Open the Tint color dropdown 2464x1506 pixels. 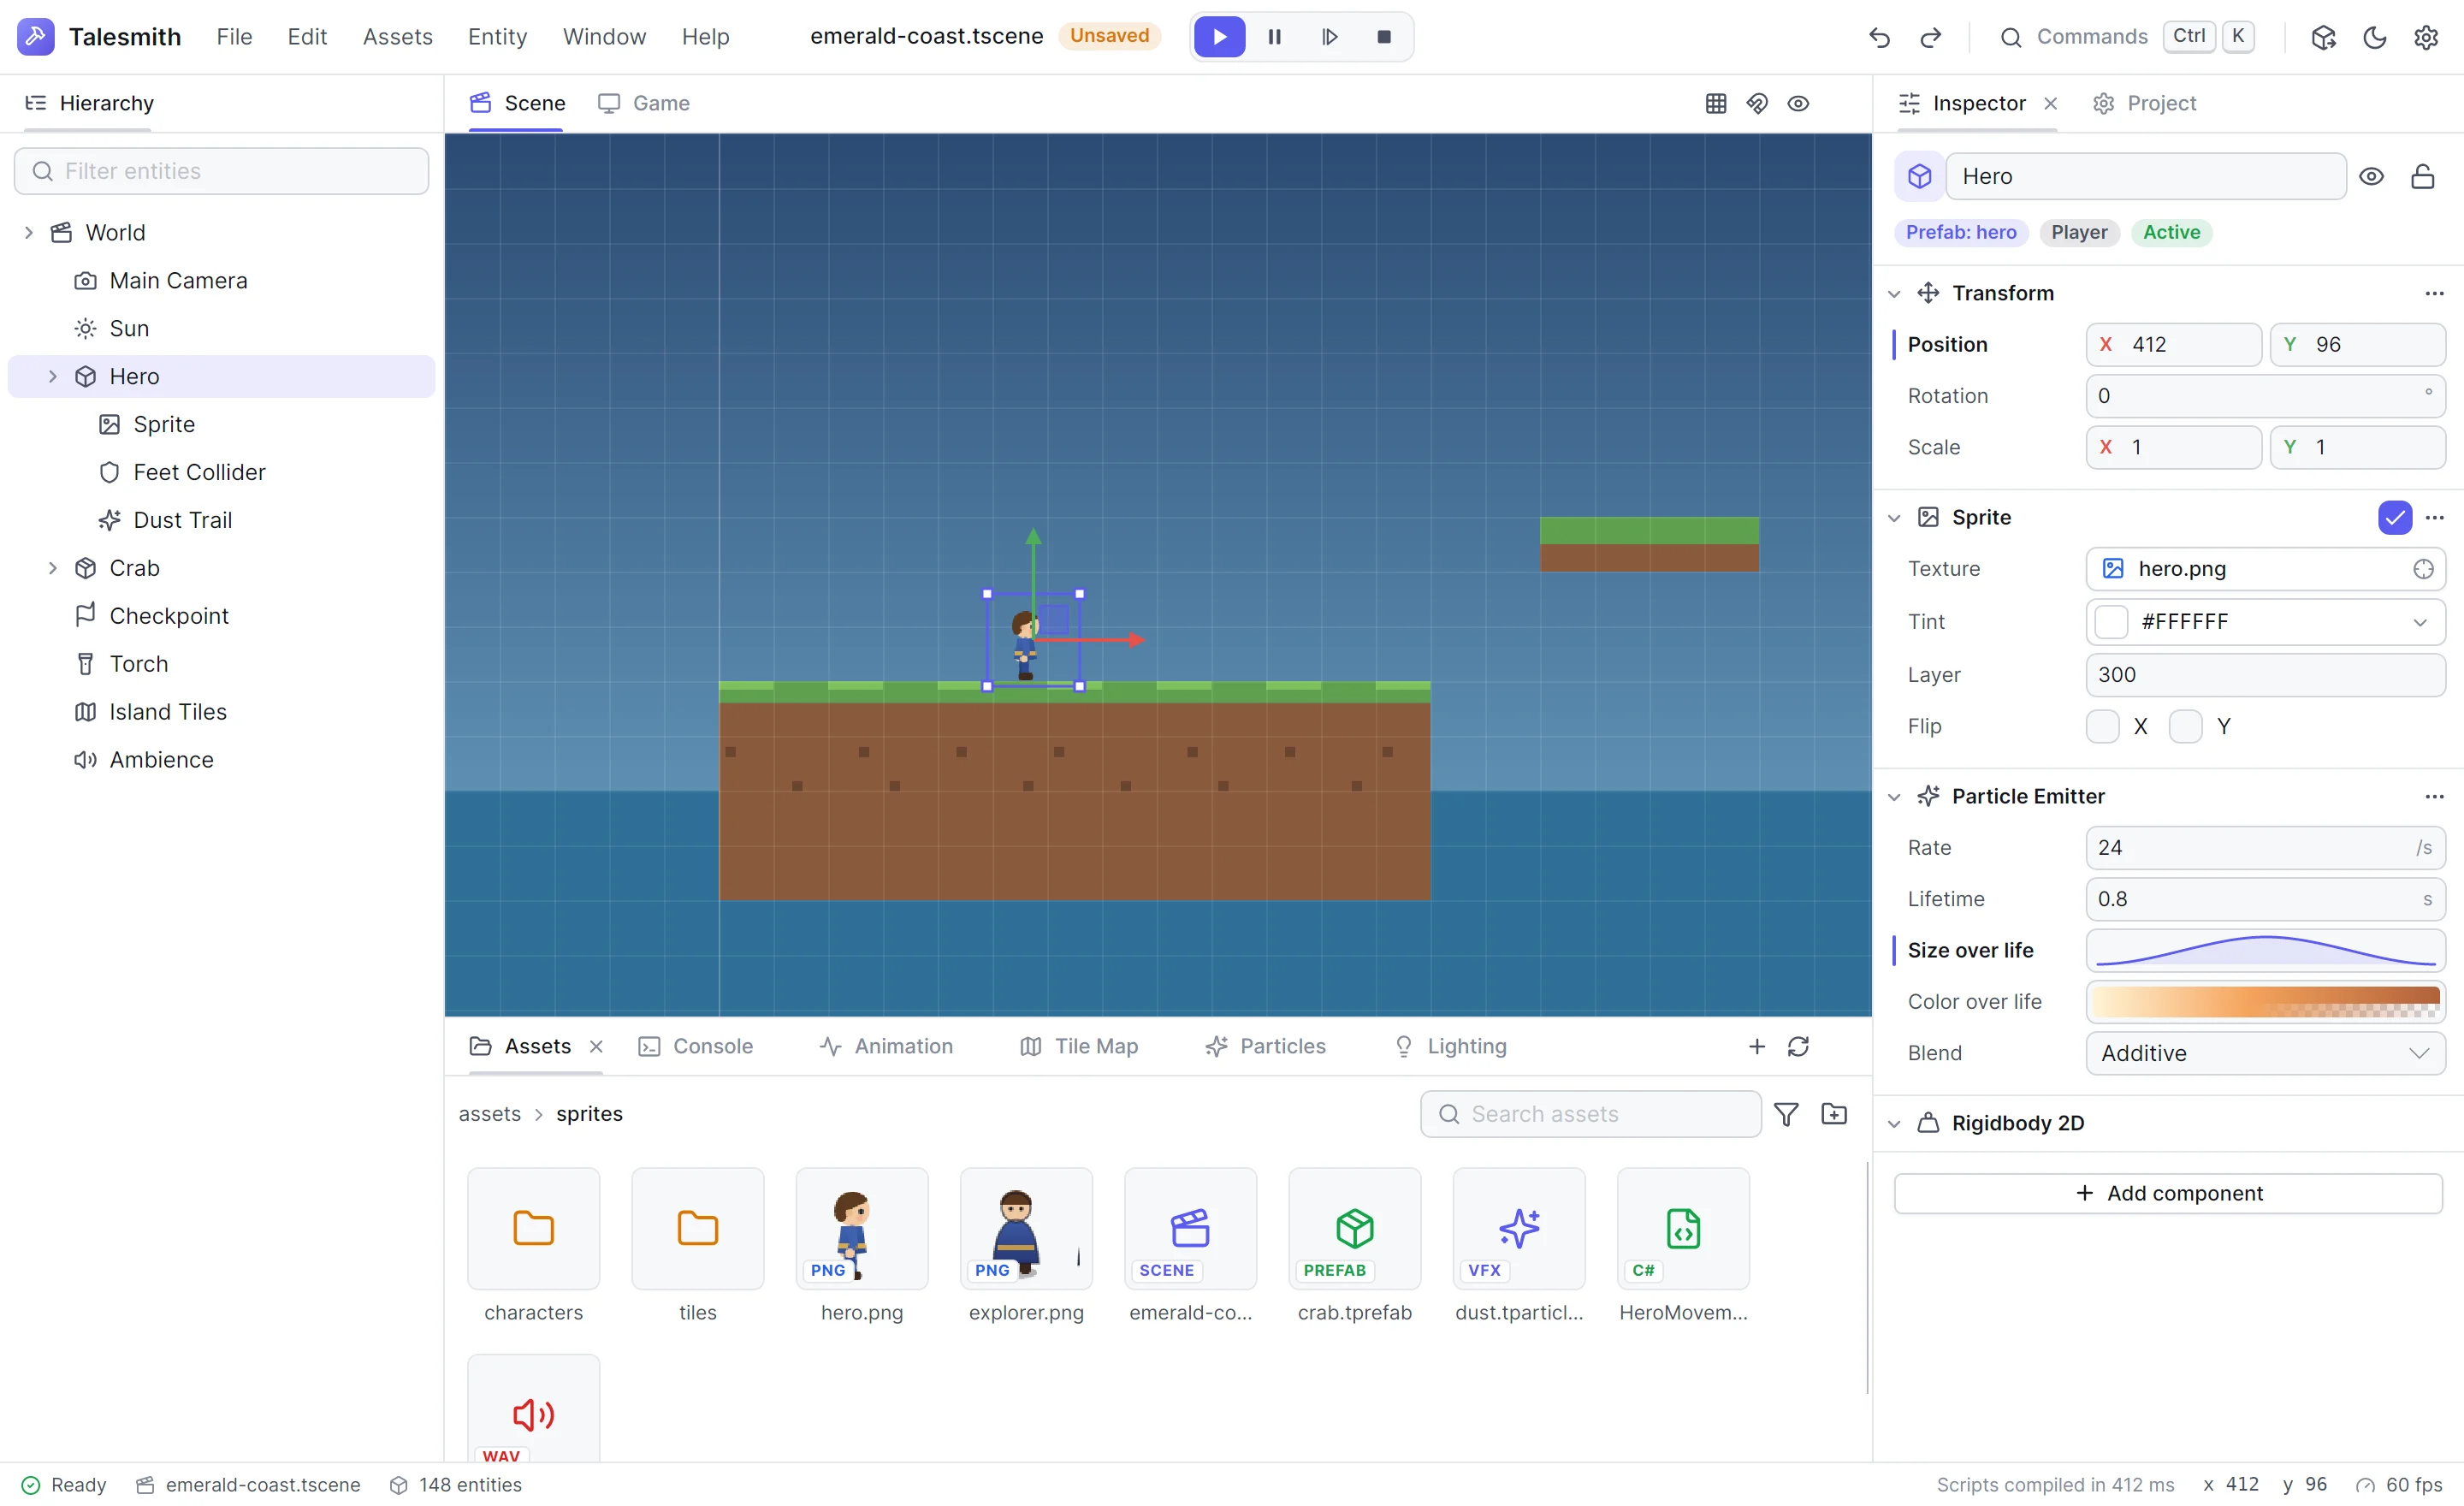[2265, 622]
